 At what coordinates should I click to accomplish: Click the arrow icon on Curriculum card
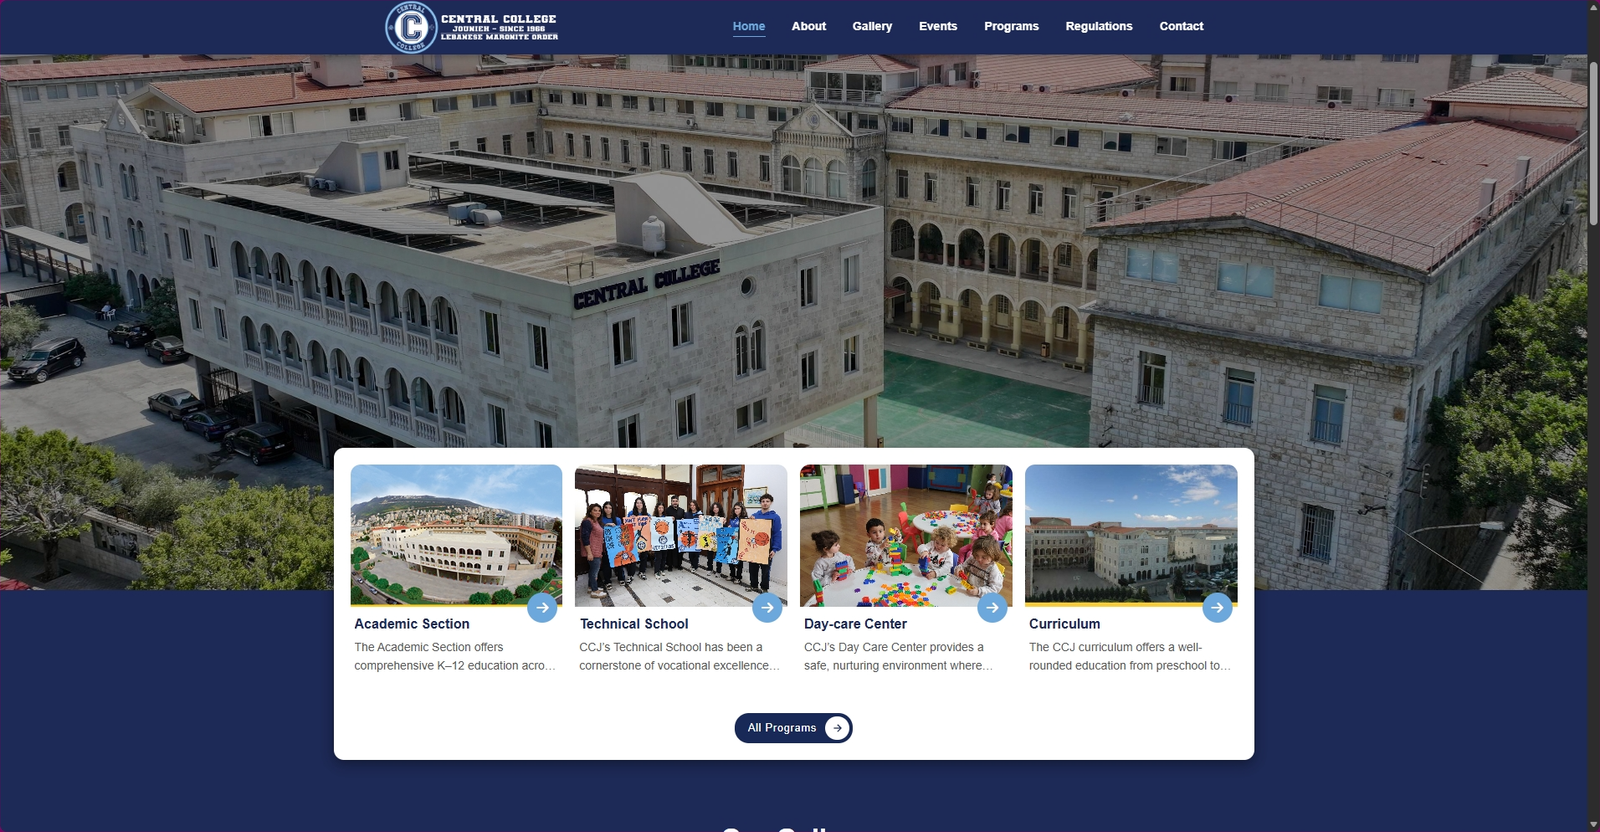(x=1217, y=607)
